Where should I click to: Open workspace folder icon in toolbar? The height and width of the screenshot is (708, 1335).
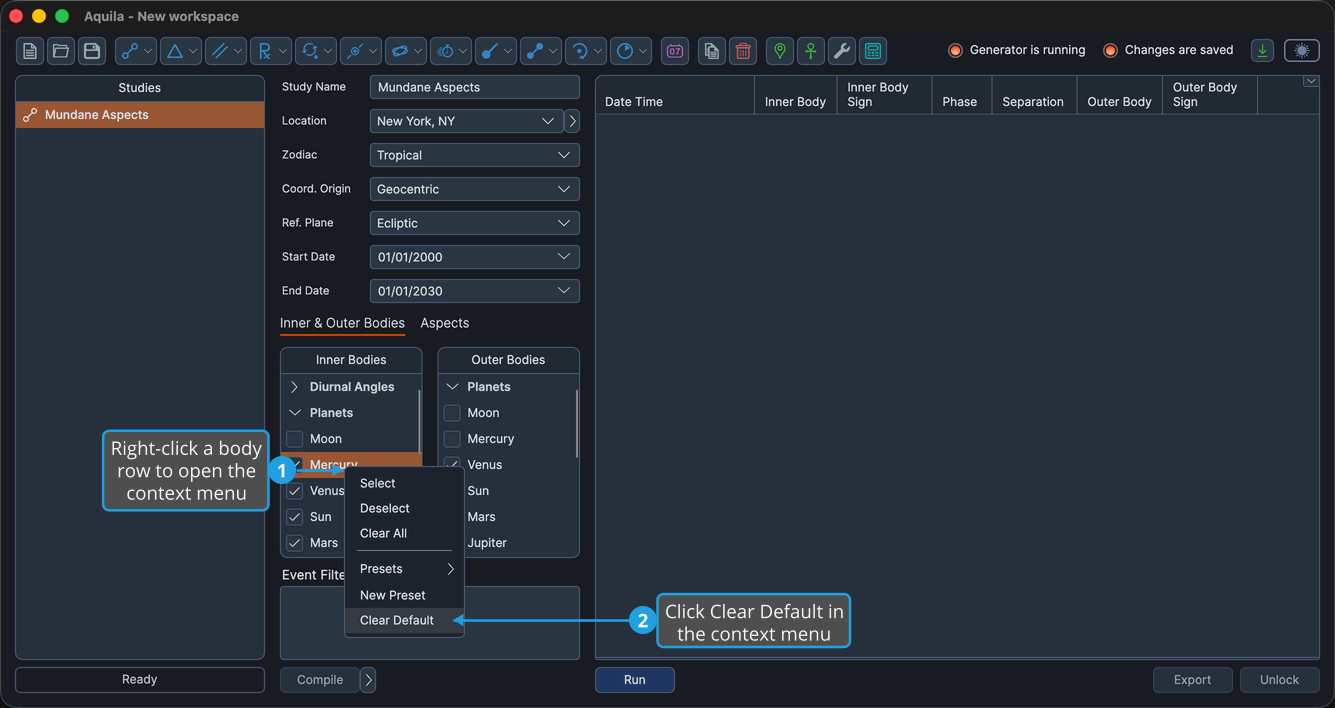61,51
